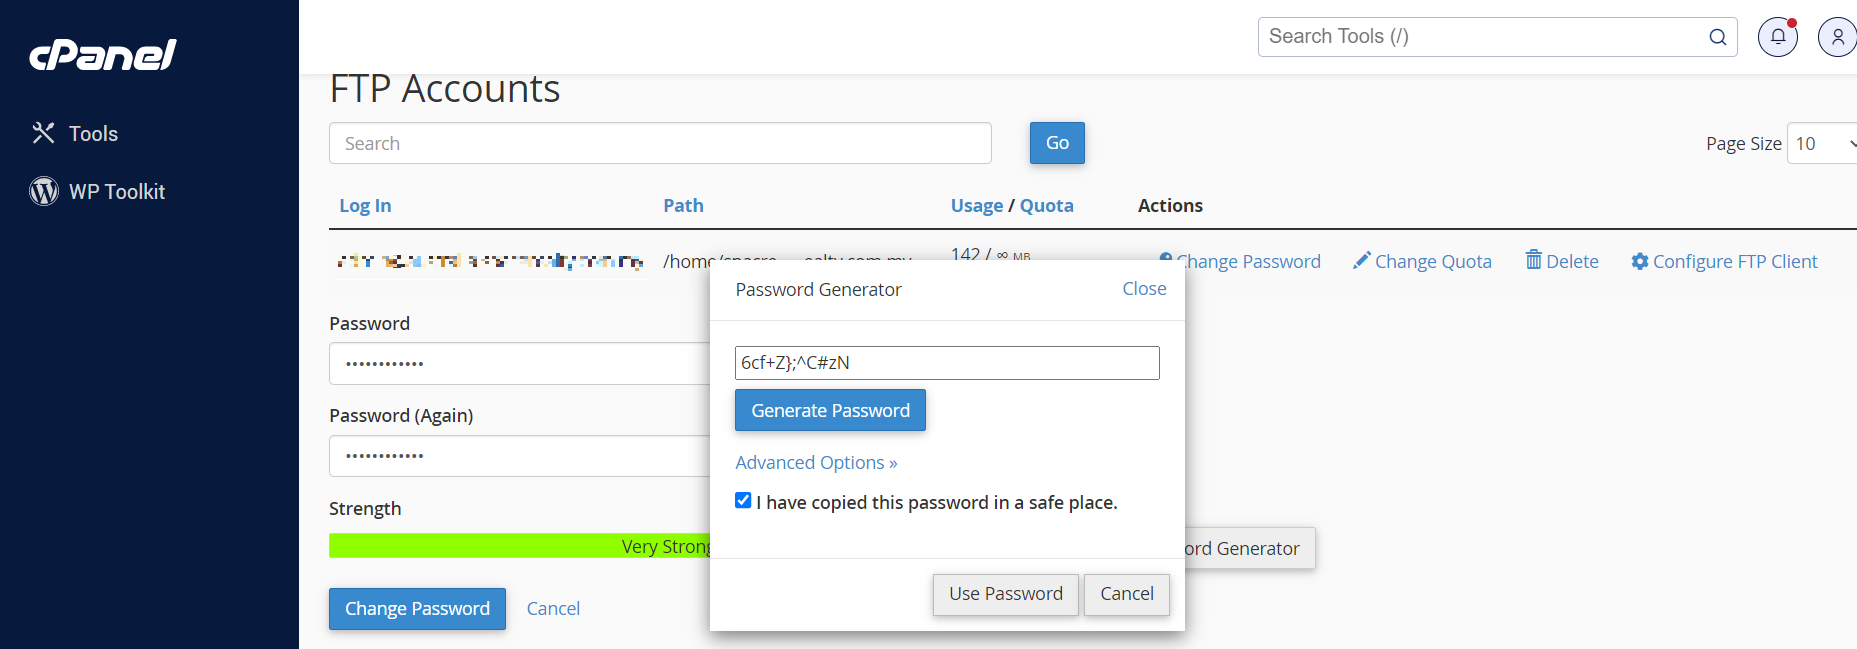Click the cPanel logo
The width and height of the screenshot is (1857, 649).
tap(102, 55)
